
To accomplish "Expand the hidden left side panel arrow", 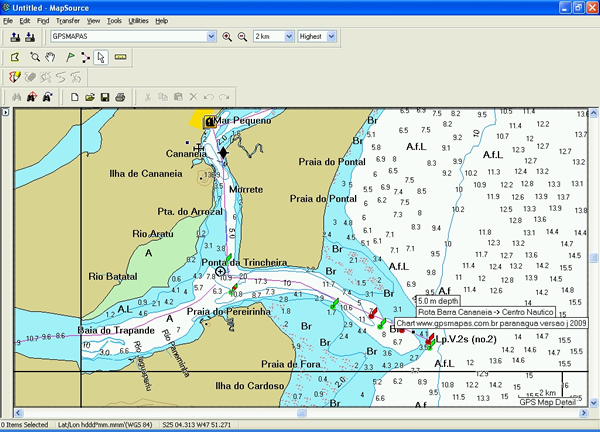I will (5, 112).
